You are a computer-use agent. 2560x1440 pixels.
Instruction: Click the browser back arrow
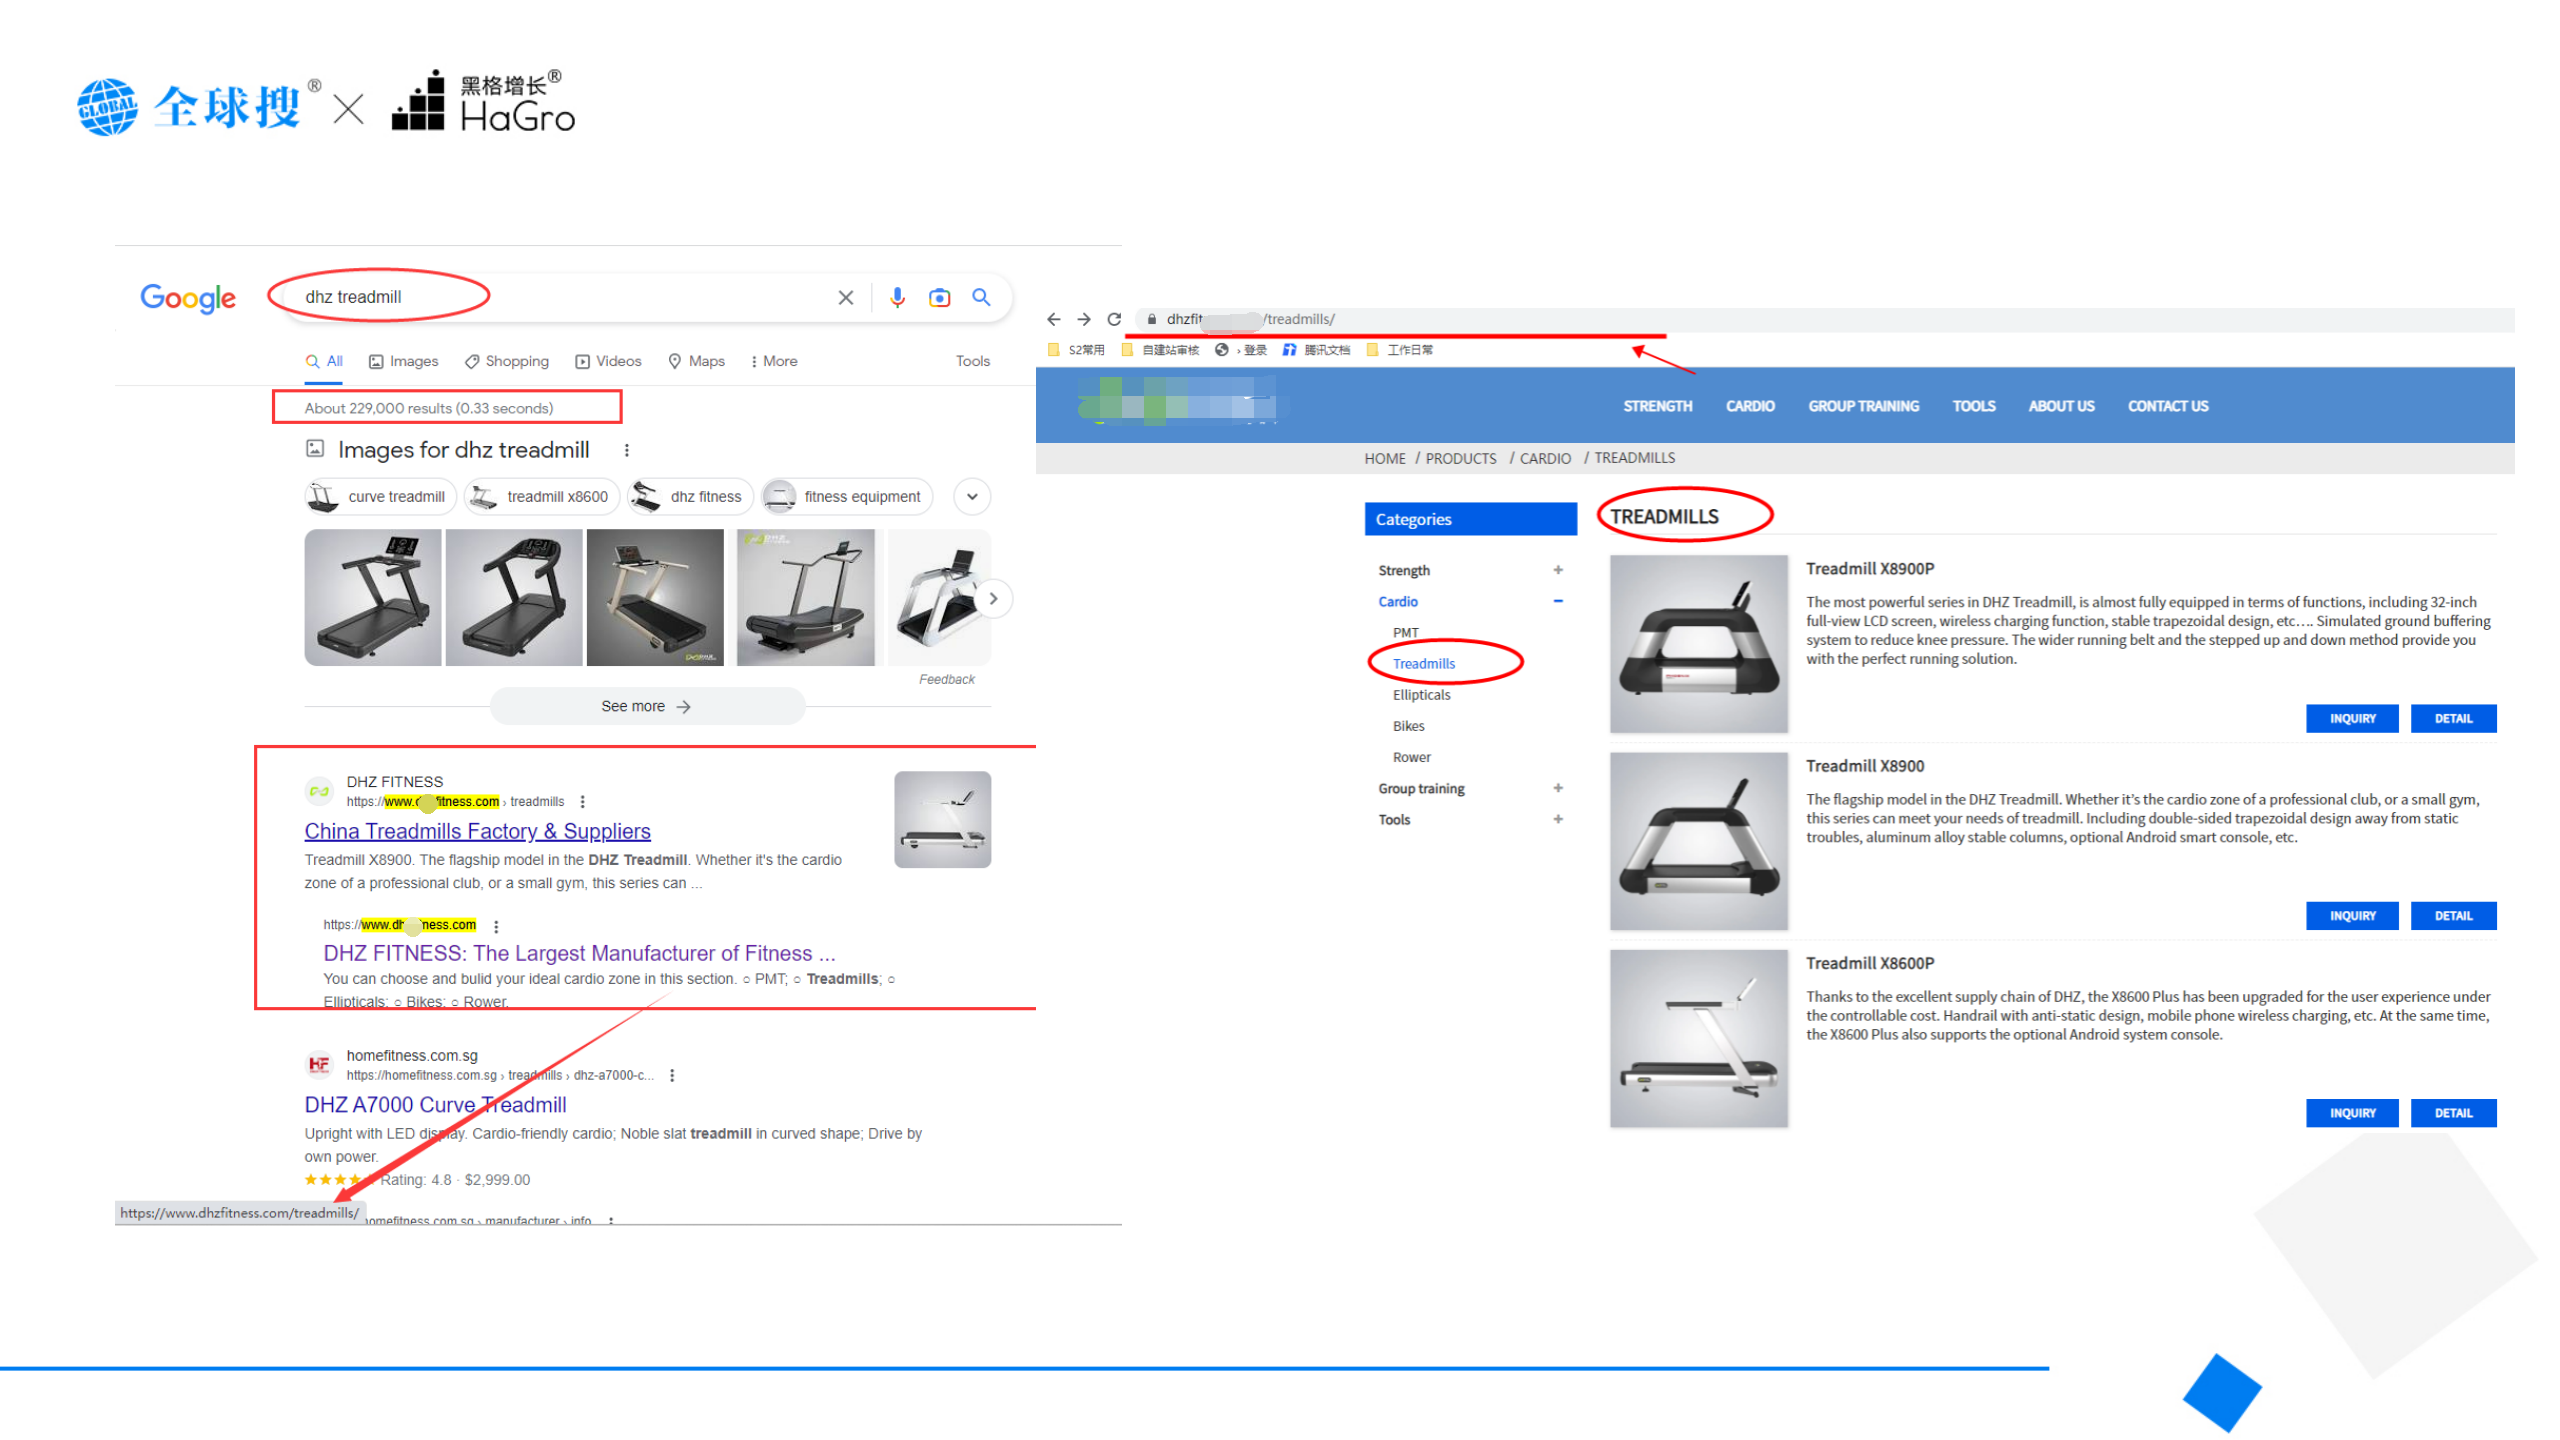(1053, 319)
